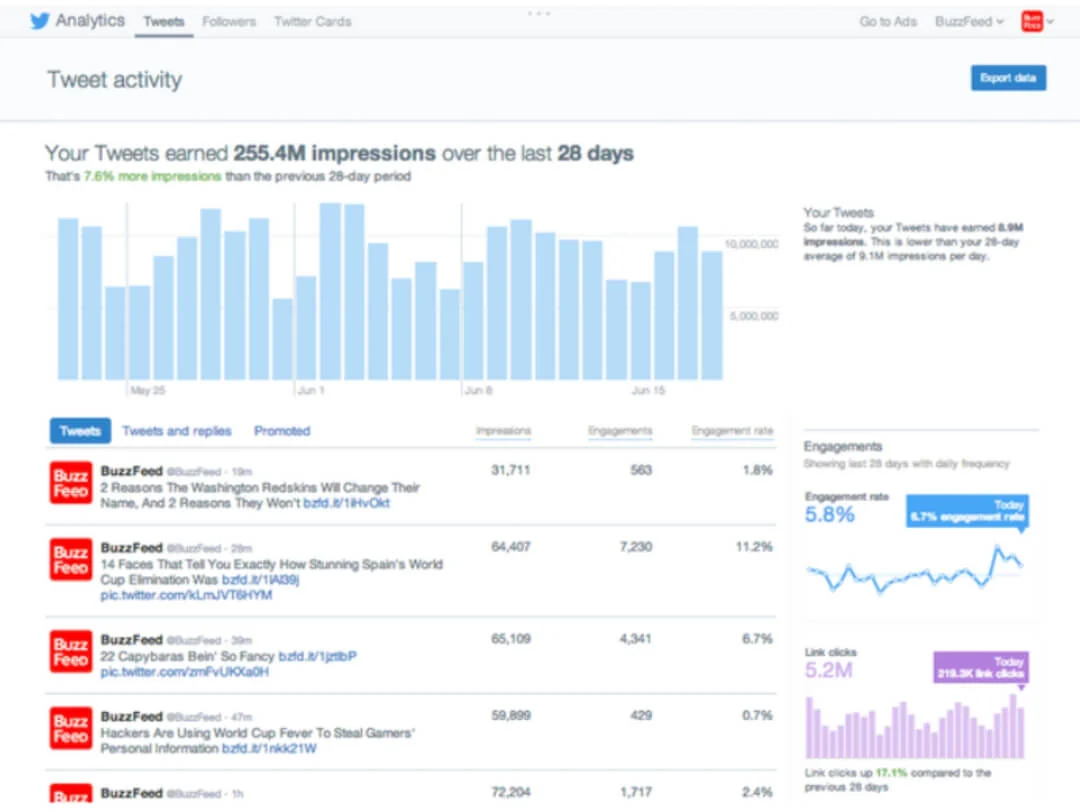Click the 10,000,000 axis label
1080x812 pixels.
[751, 244]
